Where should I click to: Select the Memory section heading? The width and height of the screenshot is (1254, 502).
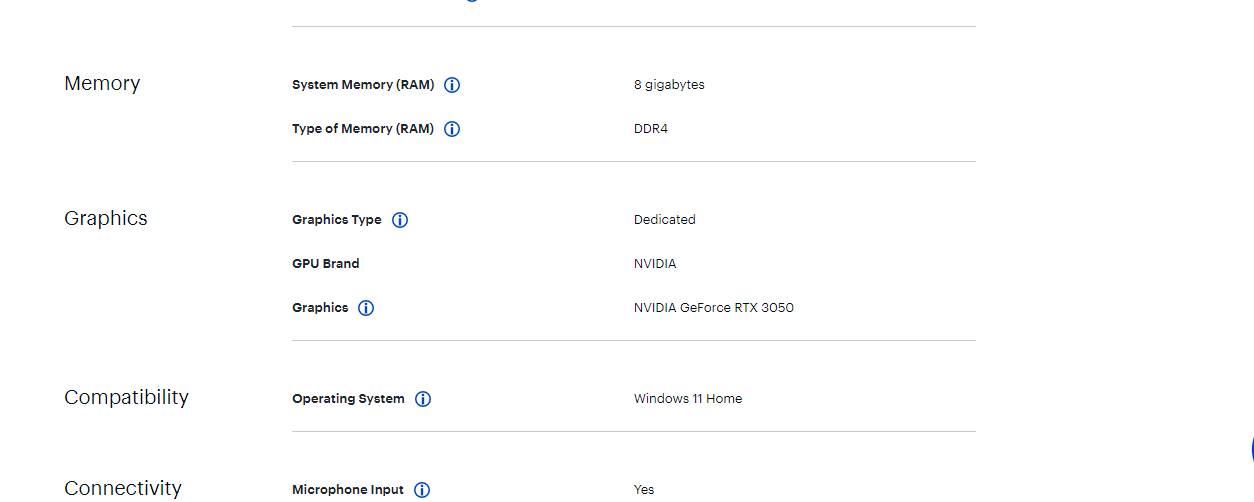[102, 83]
